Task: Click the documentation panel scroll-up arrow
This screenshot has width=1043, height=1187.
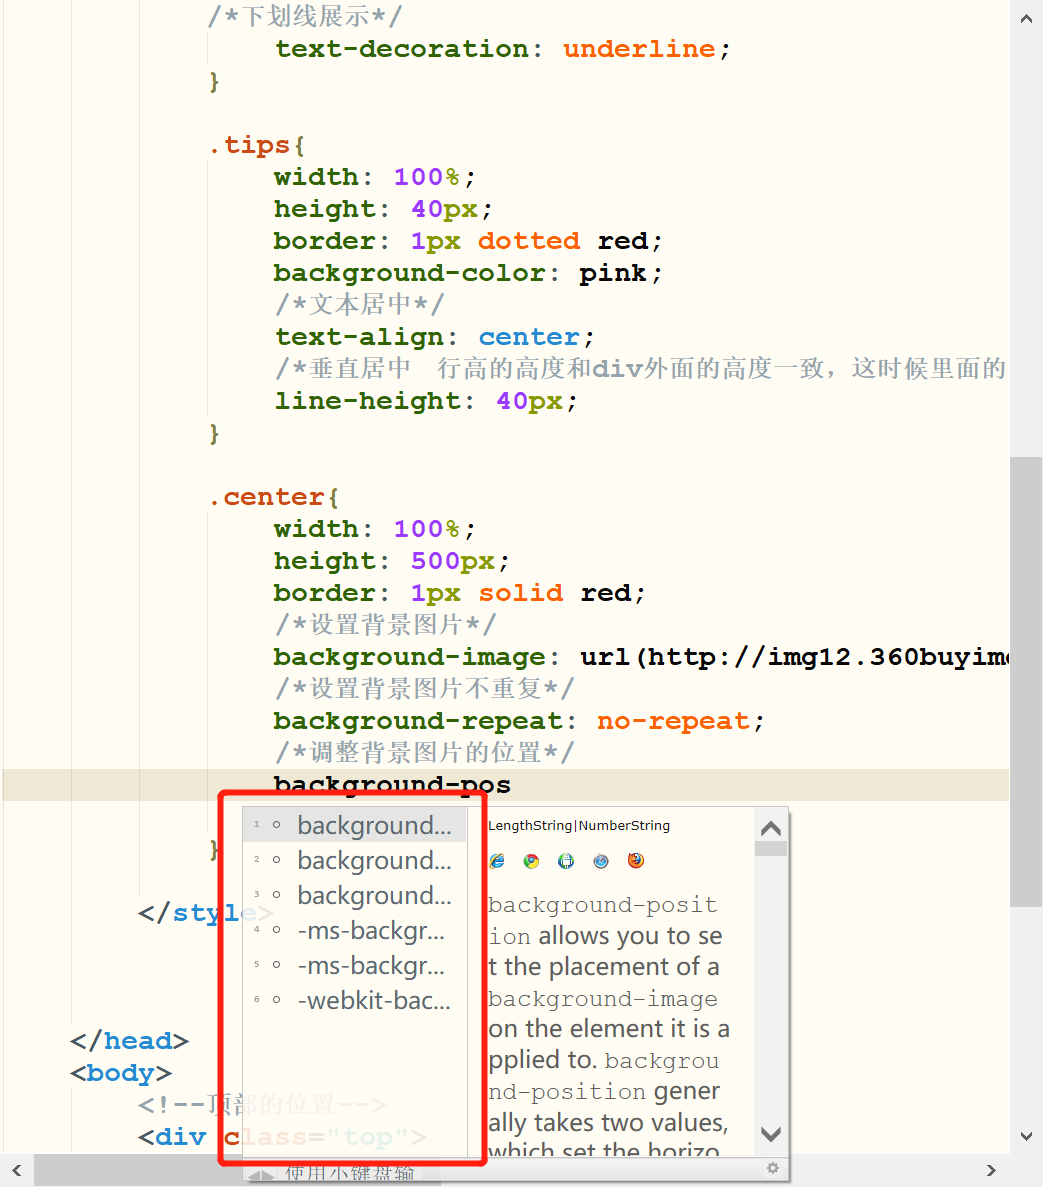Action: 771,828
